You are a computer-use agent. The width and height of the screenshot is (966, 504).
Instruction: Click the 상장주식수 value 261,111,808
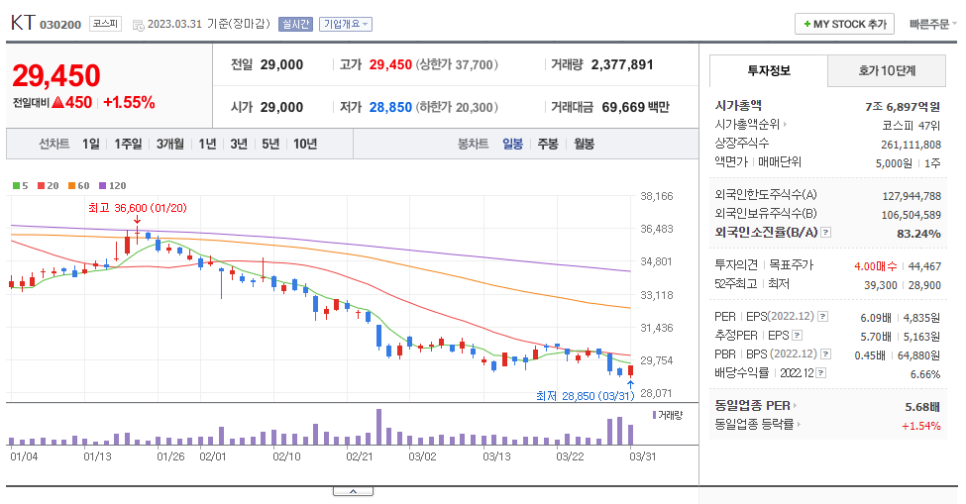point(911,145)
